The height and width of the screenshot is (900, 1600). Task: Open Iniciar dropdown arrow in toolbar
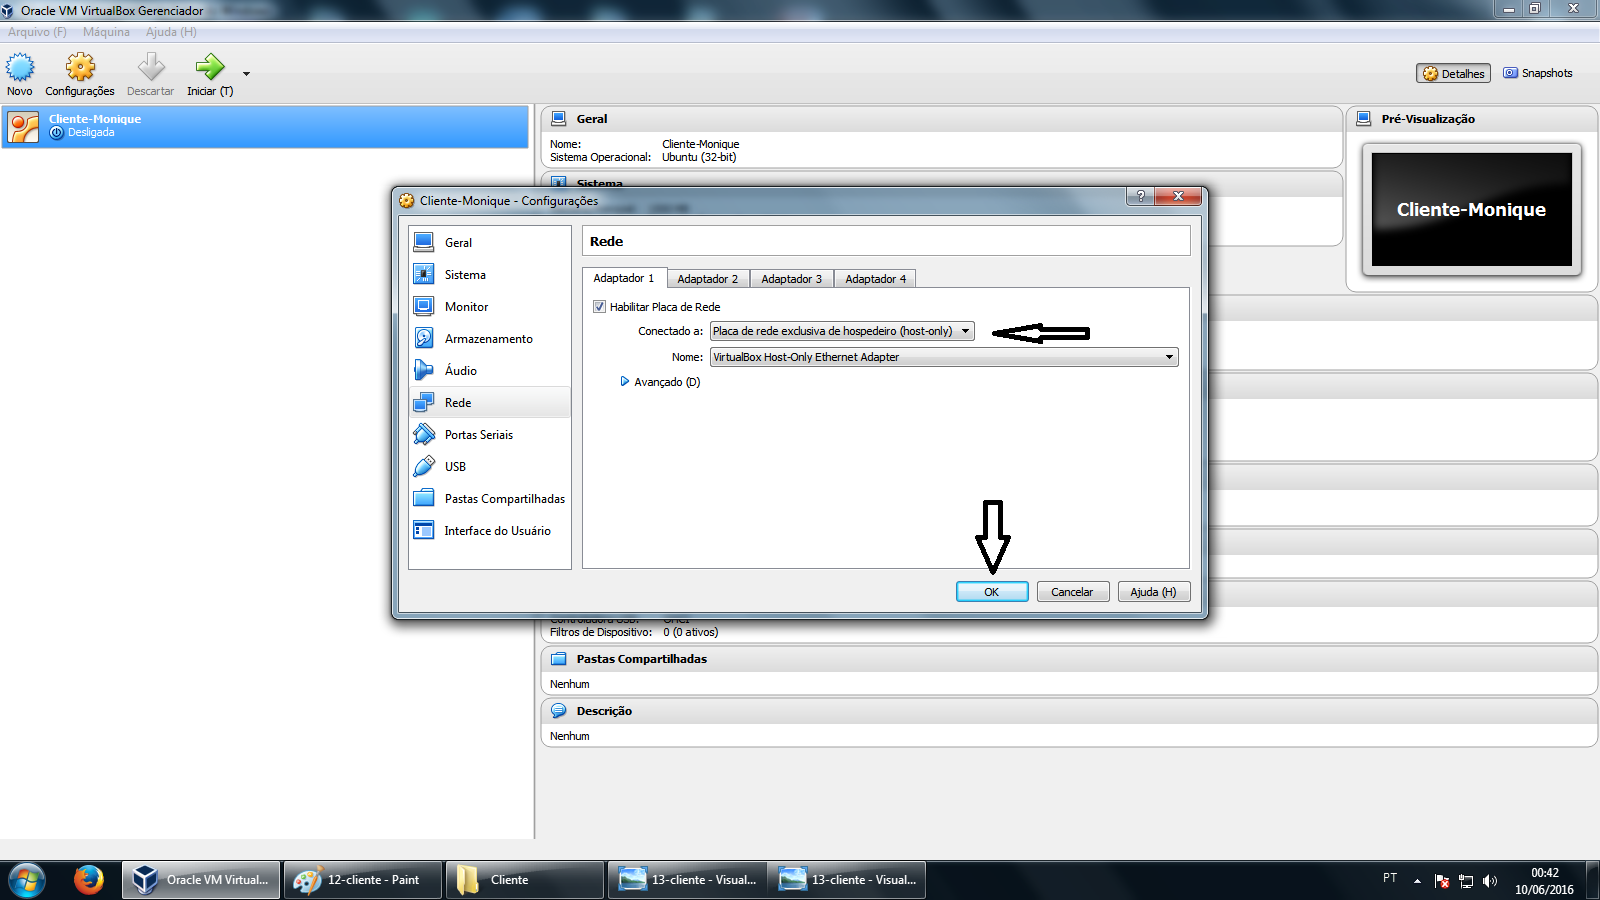(246, 73)
